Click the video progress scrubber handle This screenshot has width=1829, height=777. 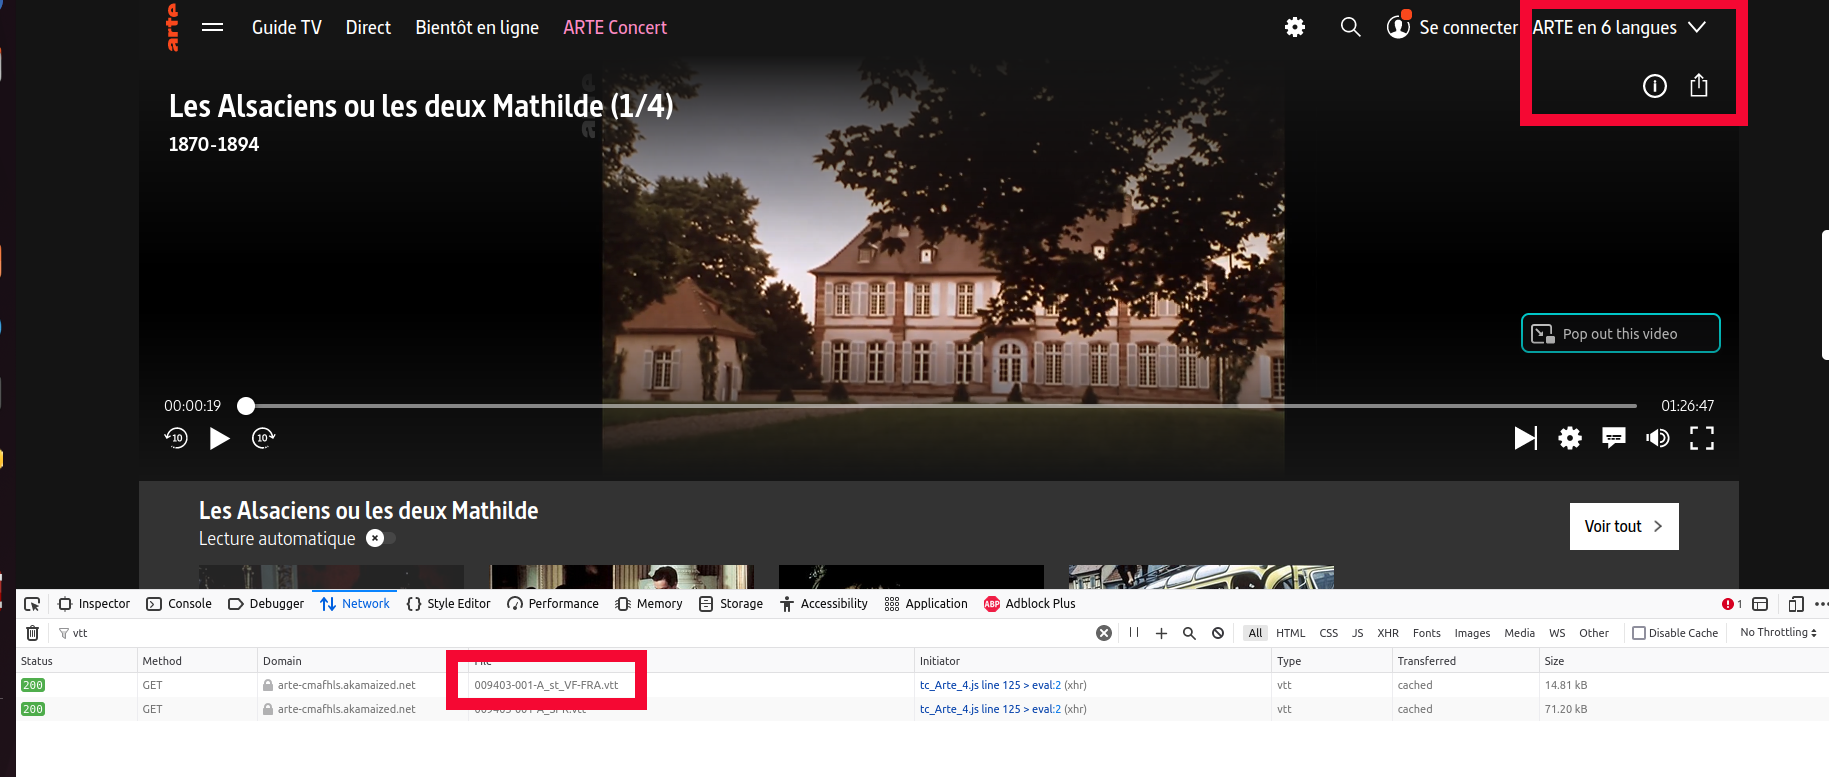tap(246, 406)
